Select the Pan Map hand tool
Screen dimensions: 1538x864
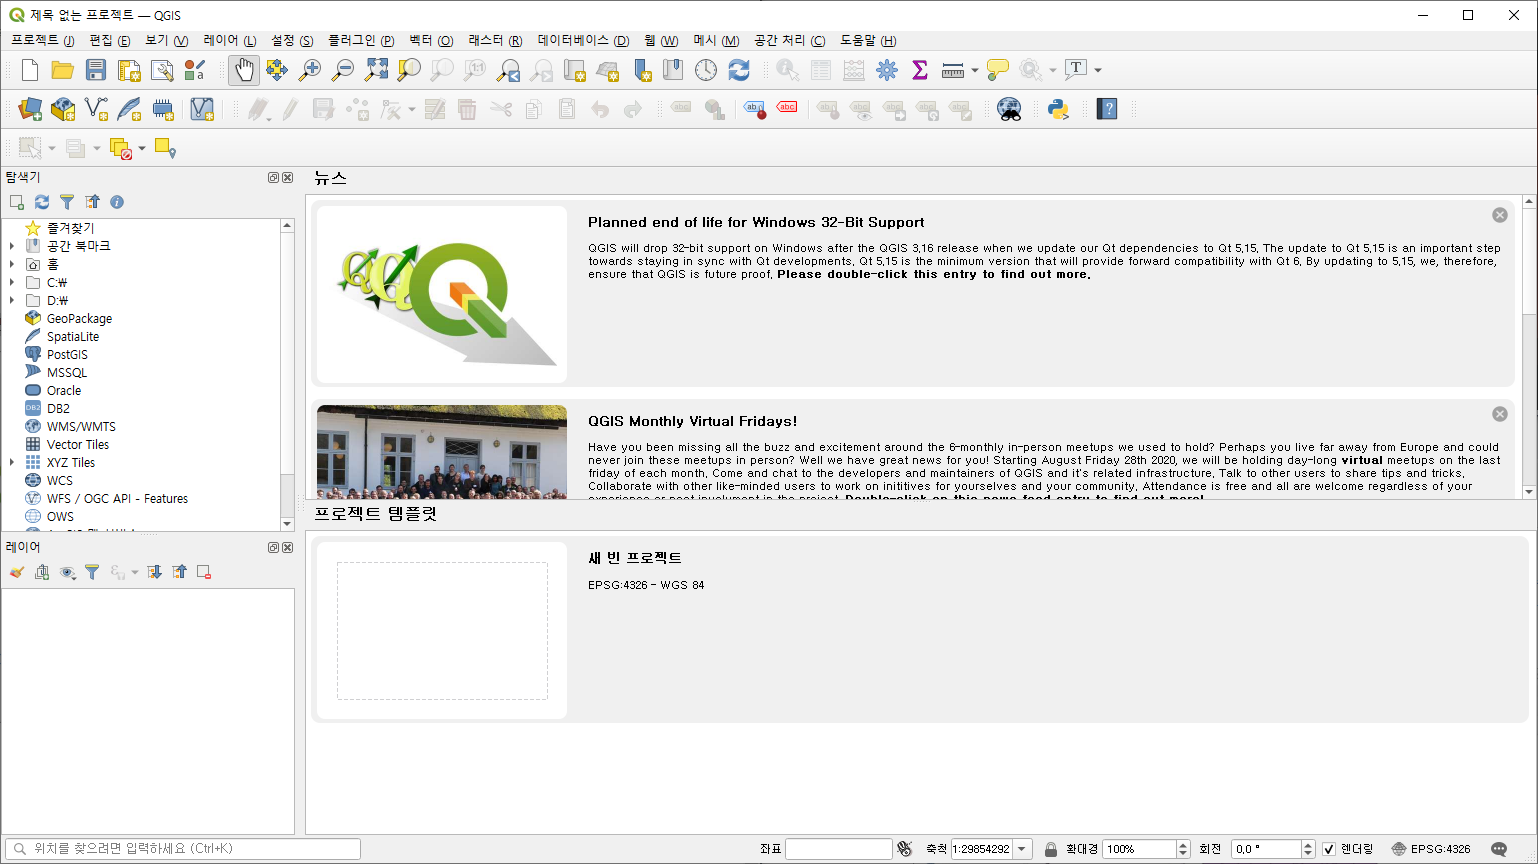click(244, 70)
